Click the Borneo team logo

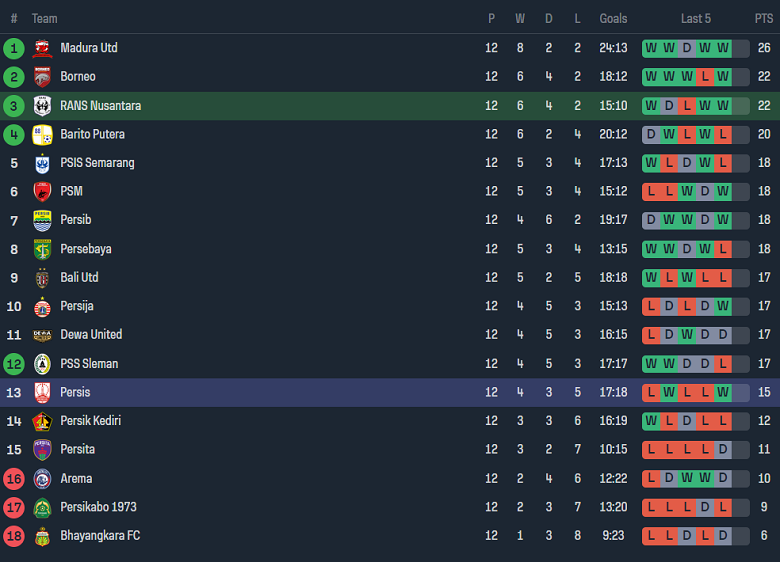(x=42, y=77)
